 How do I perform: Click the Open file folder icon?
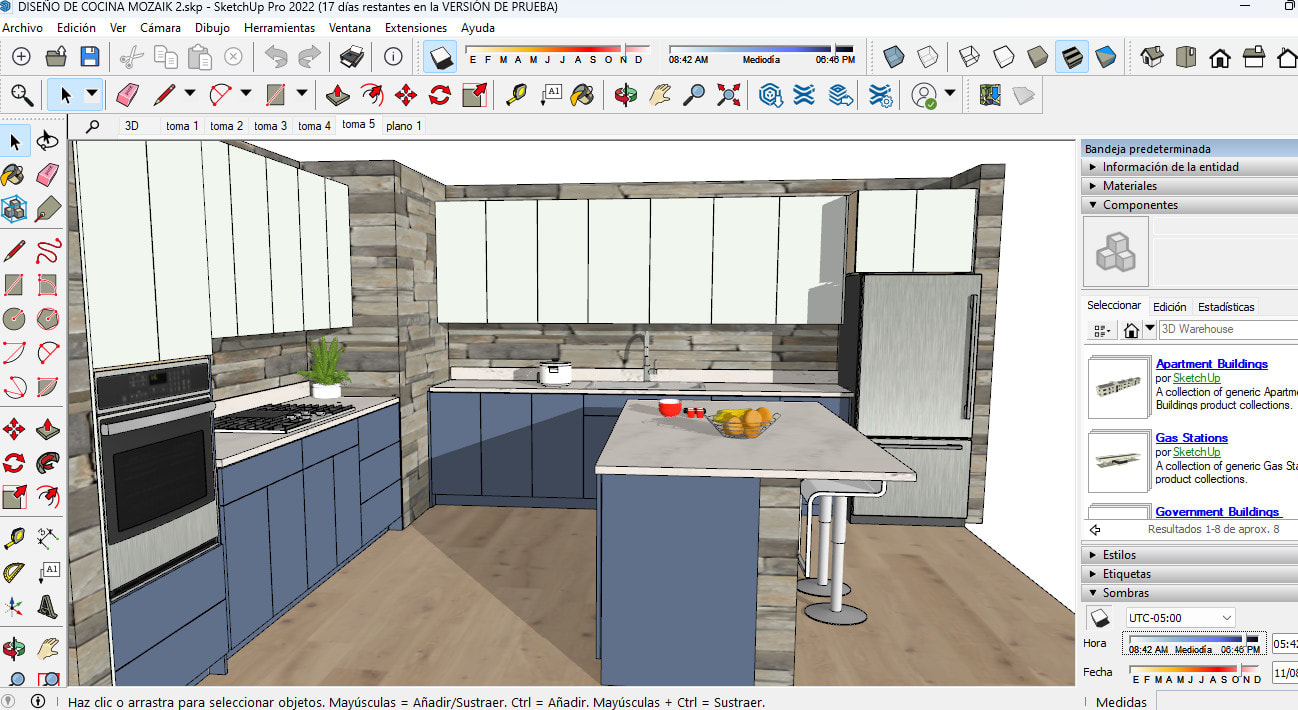[56, 56]
